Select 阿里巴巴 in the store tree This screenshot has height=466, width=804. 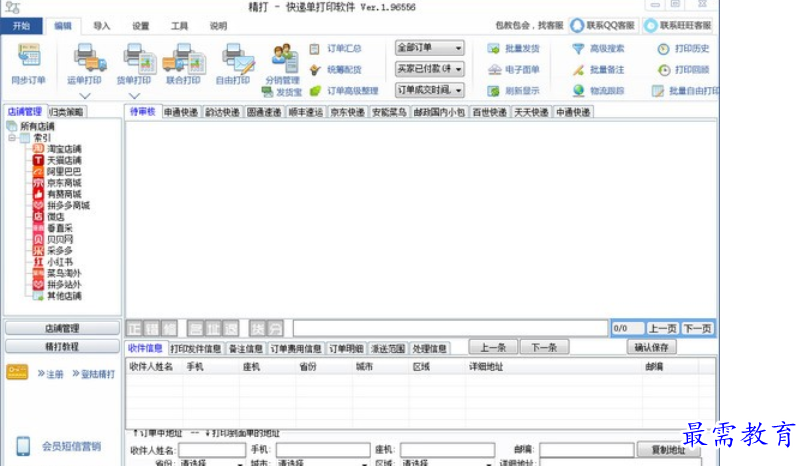click(64, 172)
